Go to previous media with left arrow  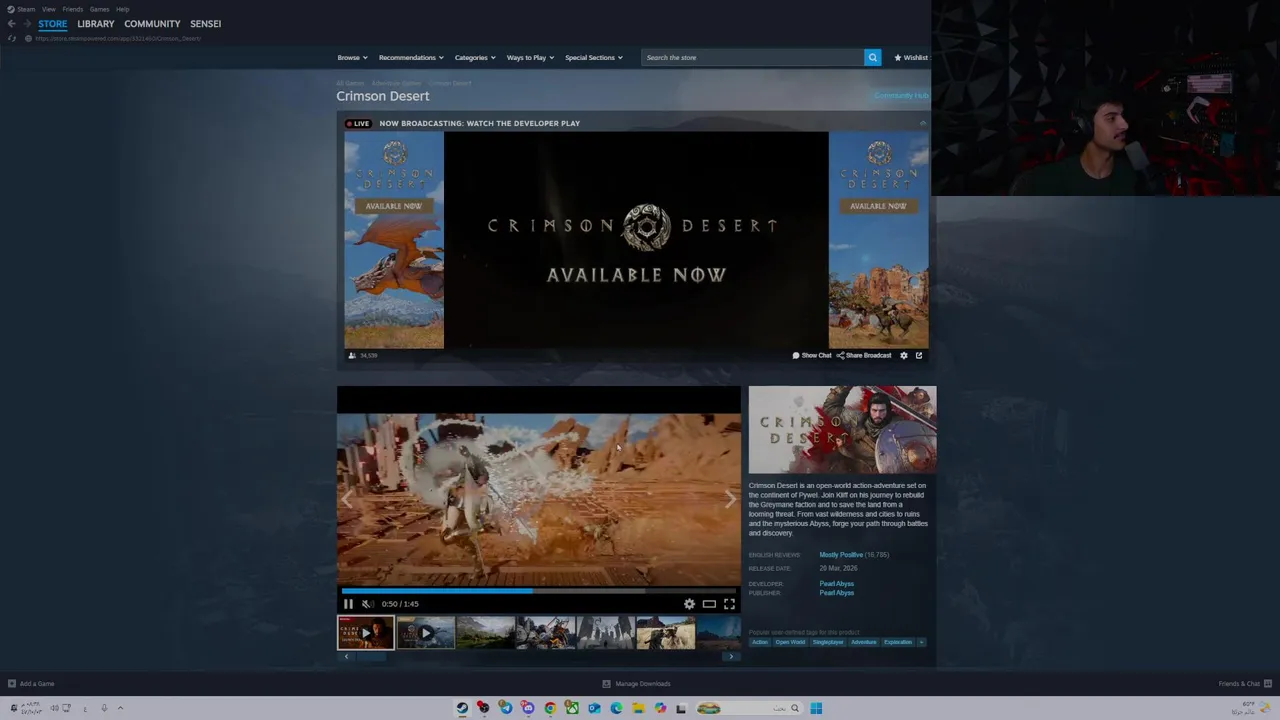click(x=347, y=498)
